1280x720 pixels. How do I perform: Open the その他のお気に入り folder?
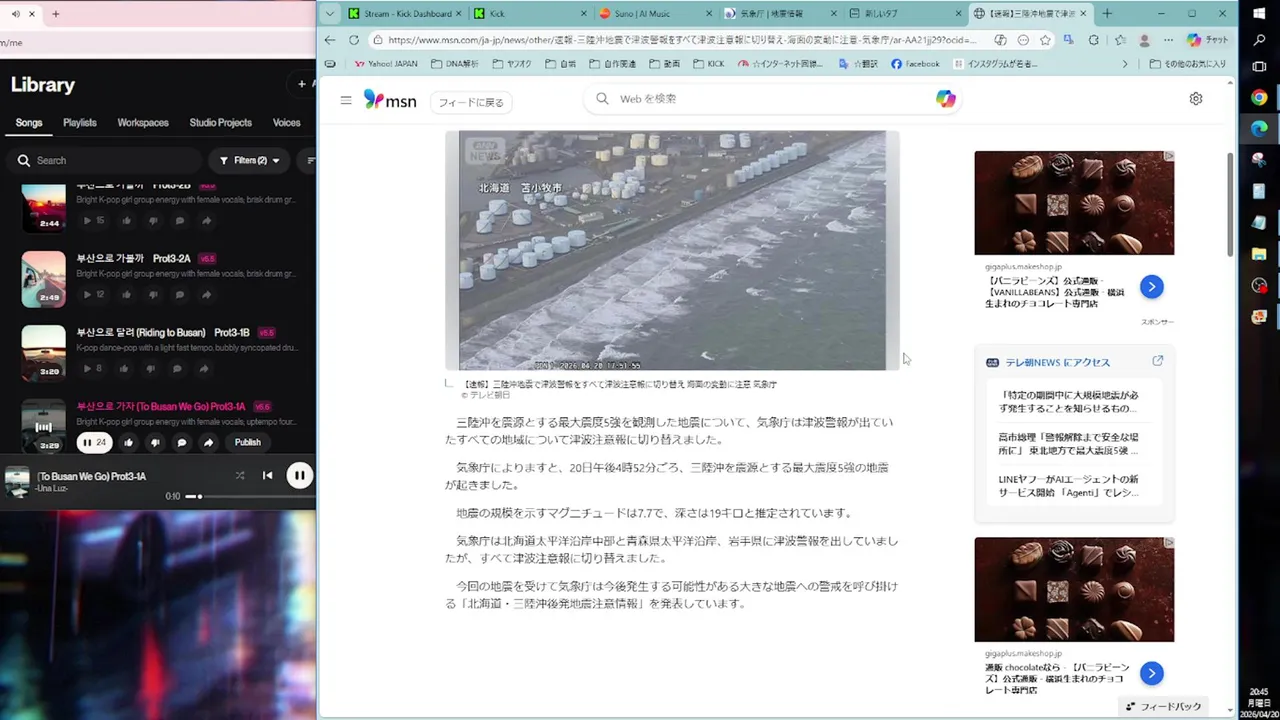tap(1187, 64)
